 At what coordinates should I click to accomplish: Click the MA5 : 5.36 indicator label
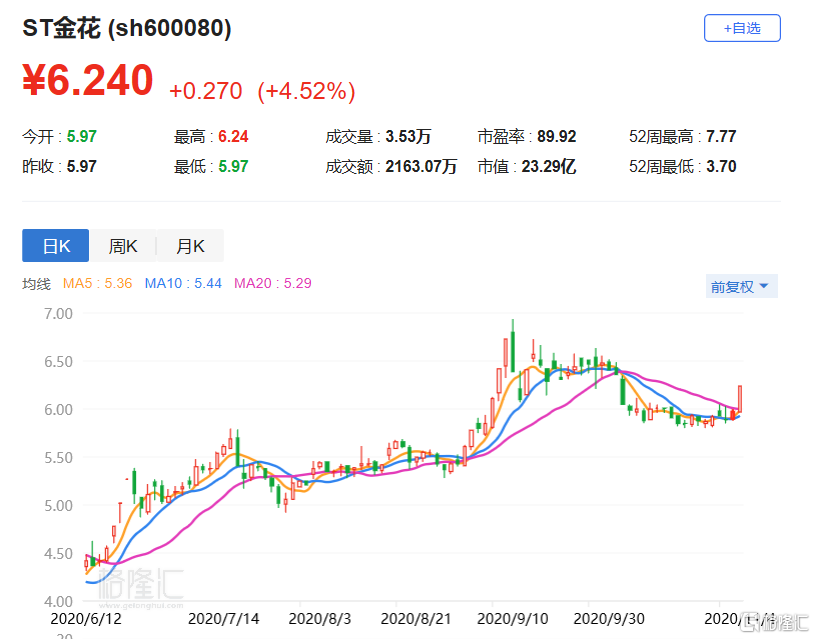pyautogui.click(x=97, y=283)
